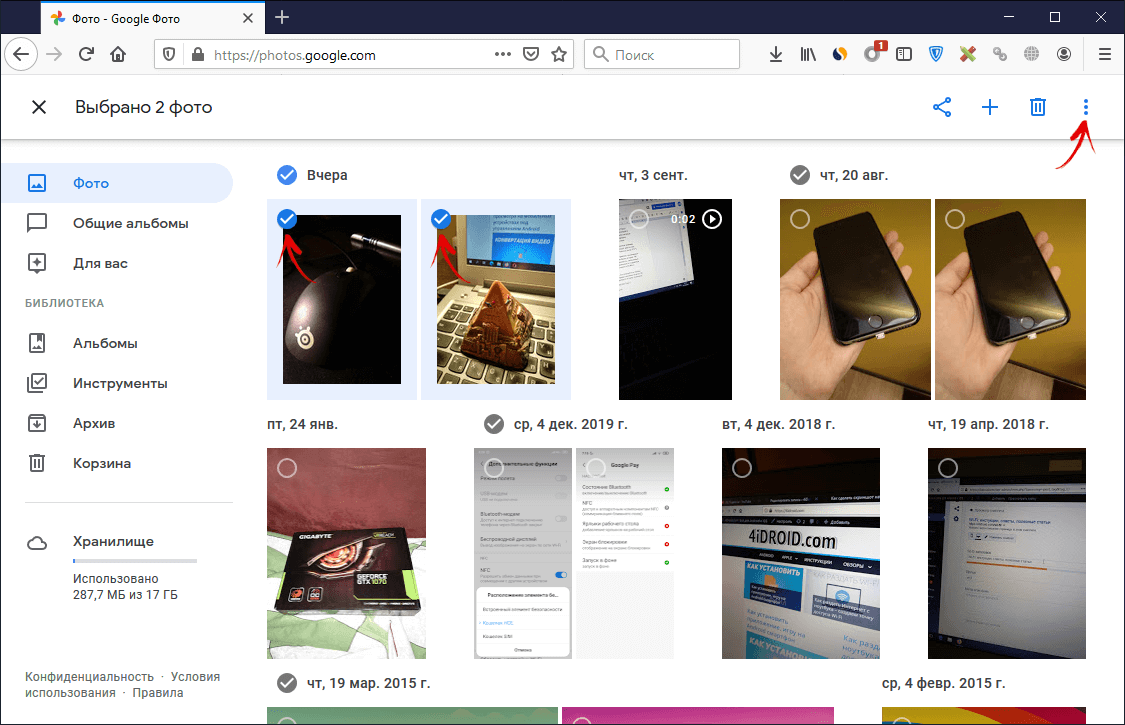
Task: Deselect the pyramid photo checkmark
Action: click(x=441, y=219)
